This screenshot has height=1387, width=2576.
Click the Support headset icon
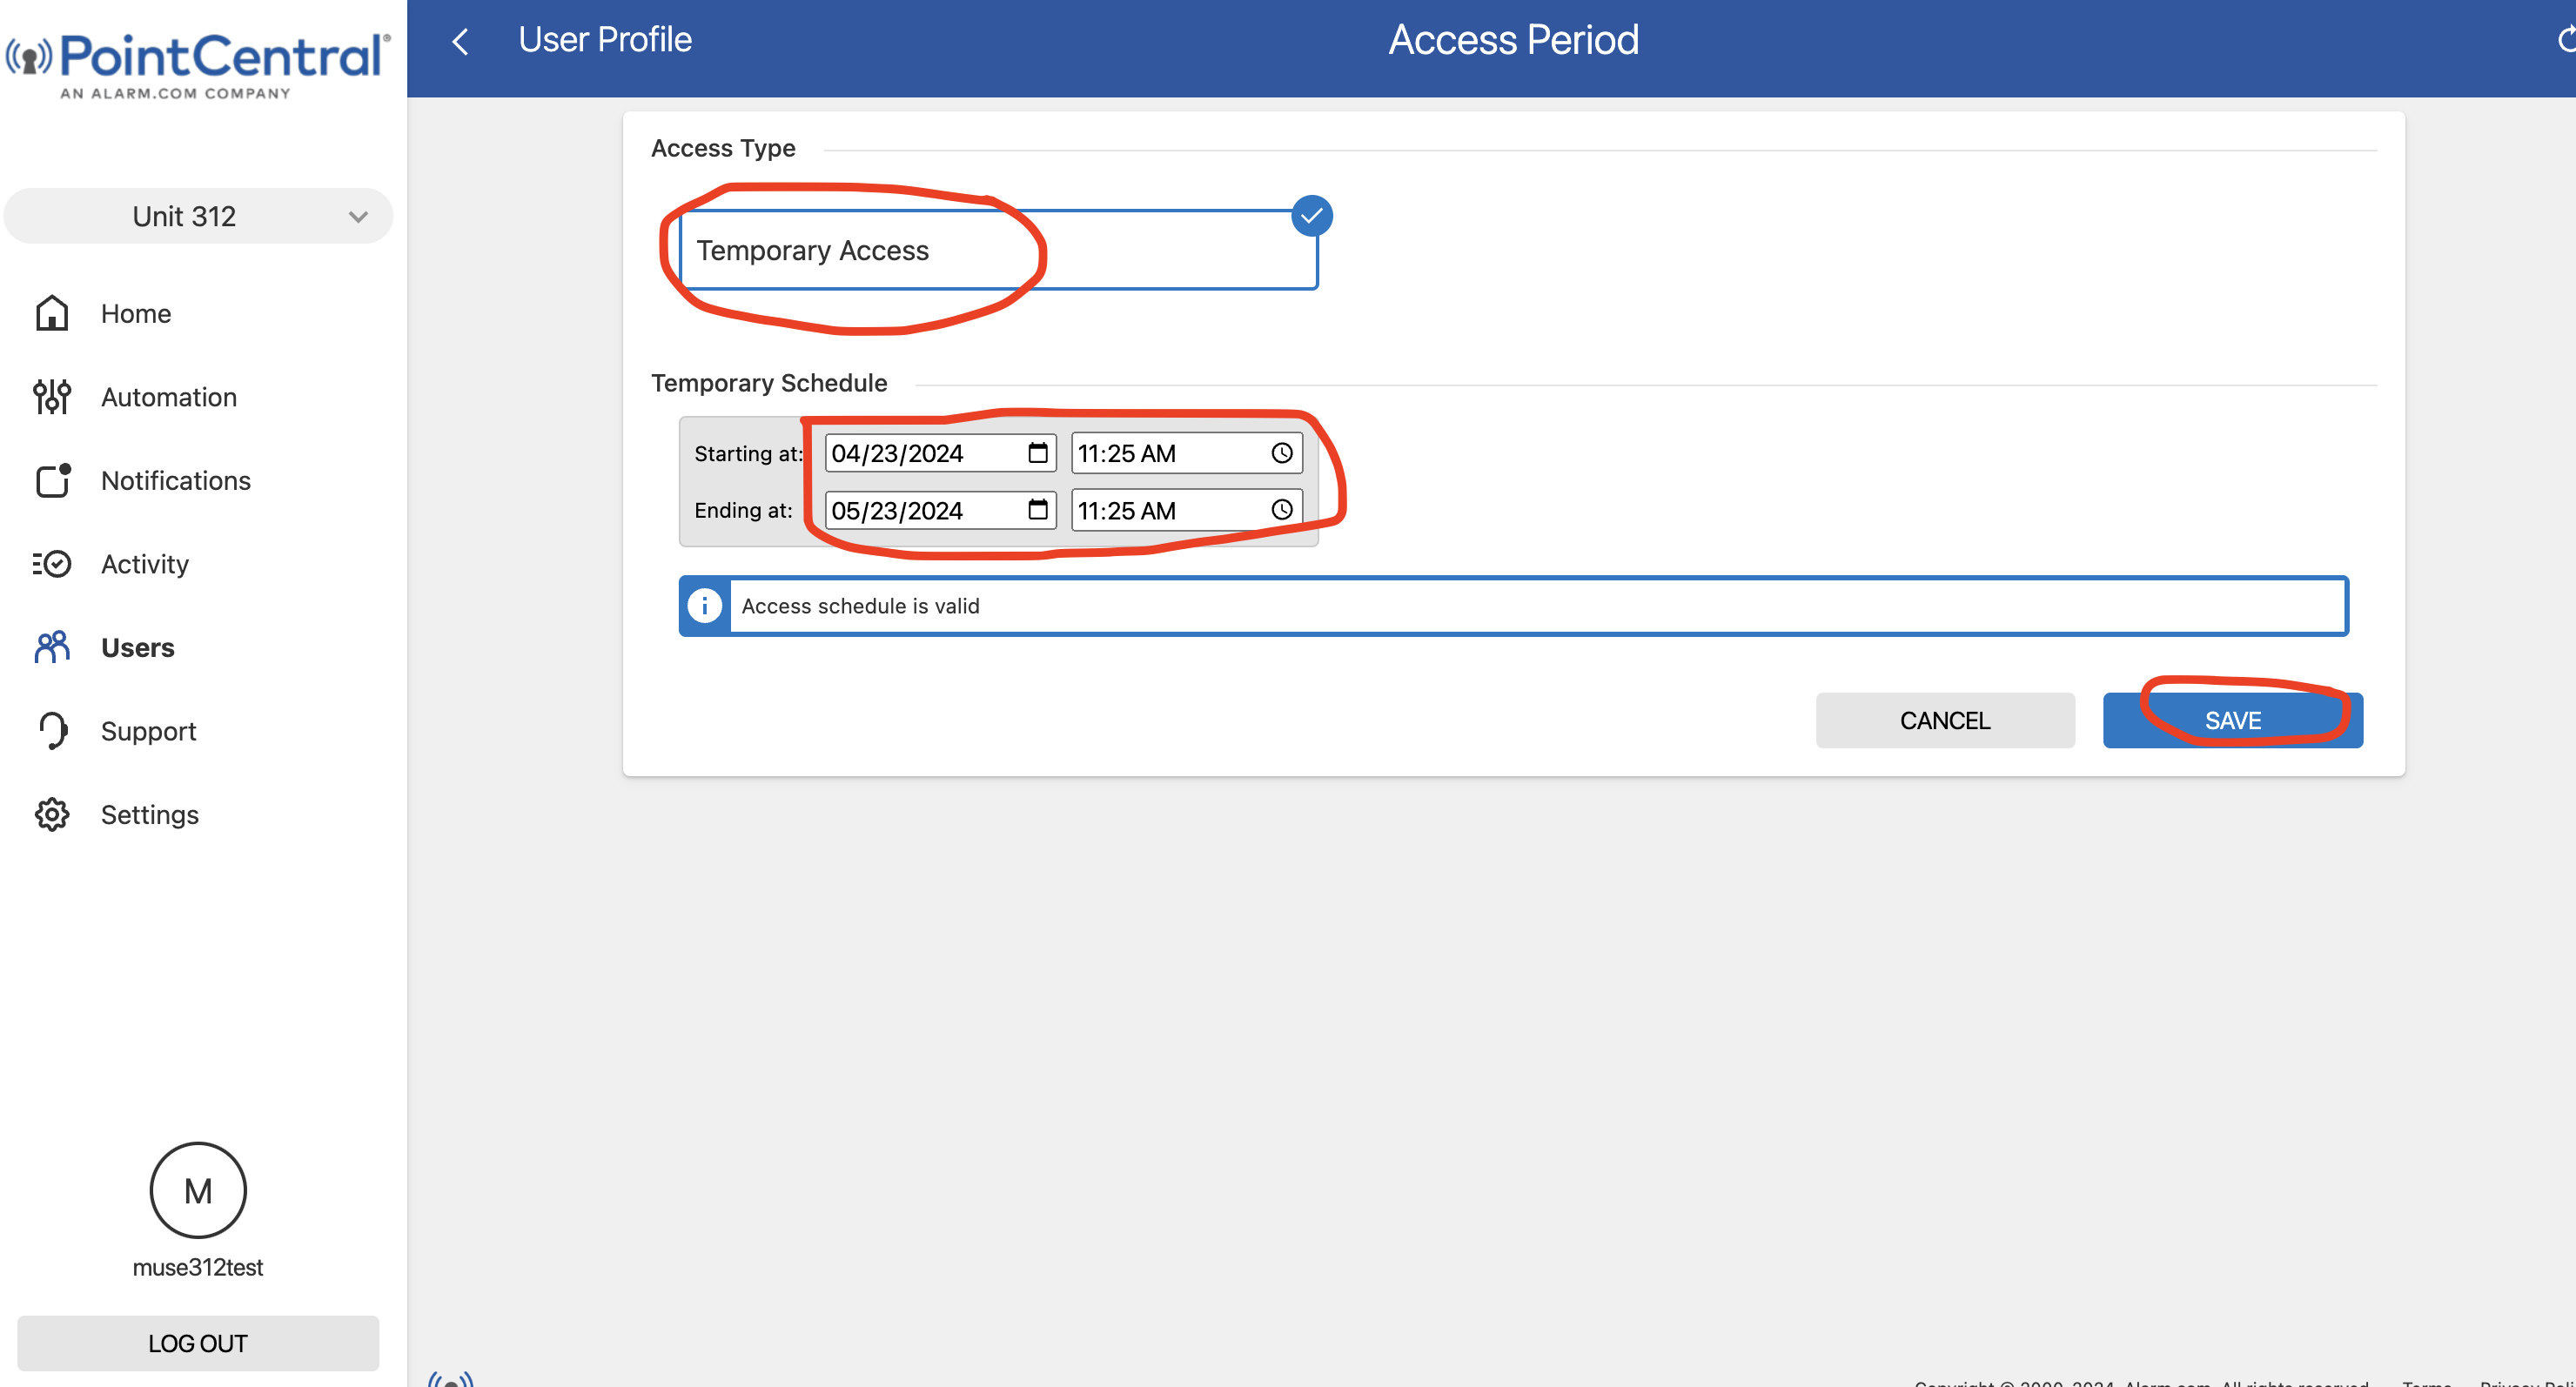pyautogui.click(x=52, y=731)
